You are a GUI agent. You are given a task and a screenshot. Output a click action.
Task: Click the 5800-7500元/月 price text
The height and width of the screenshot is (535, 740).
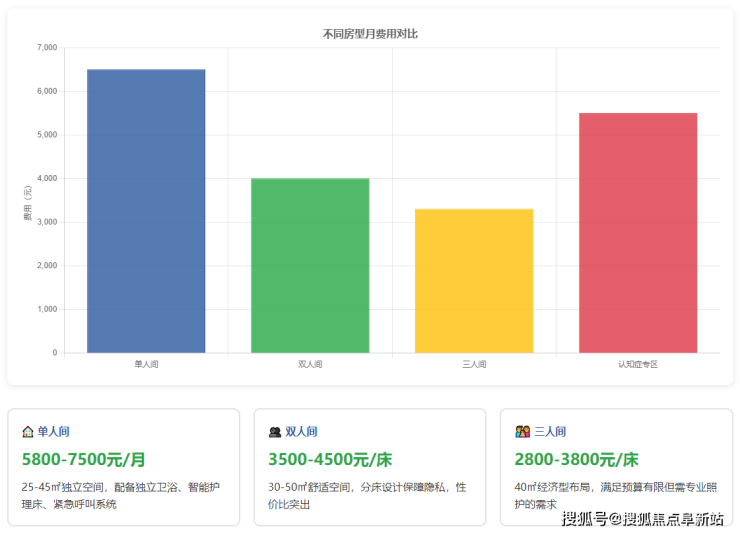point(84,460)
